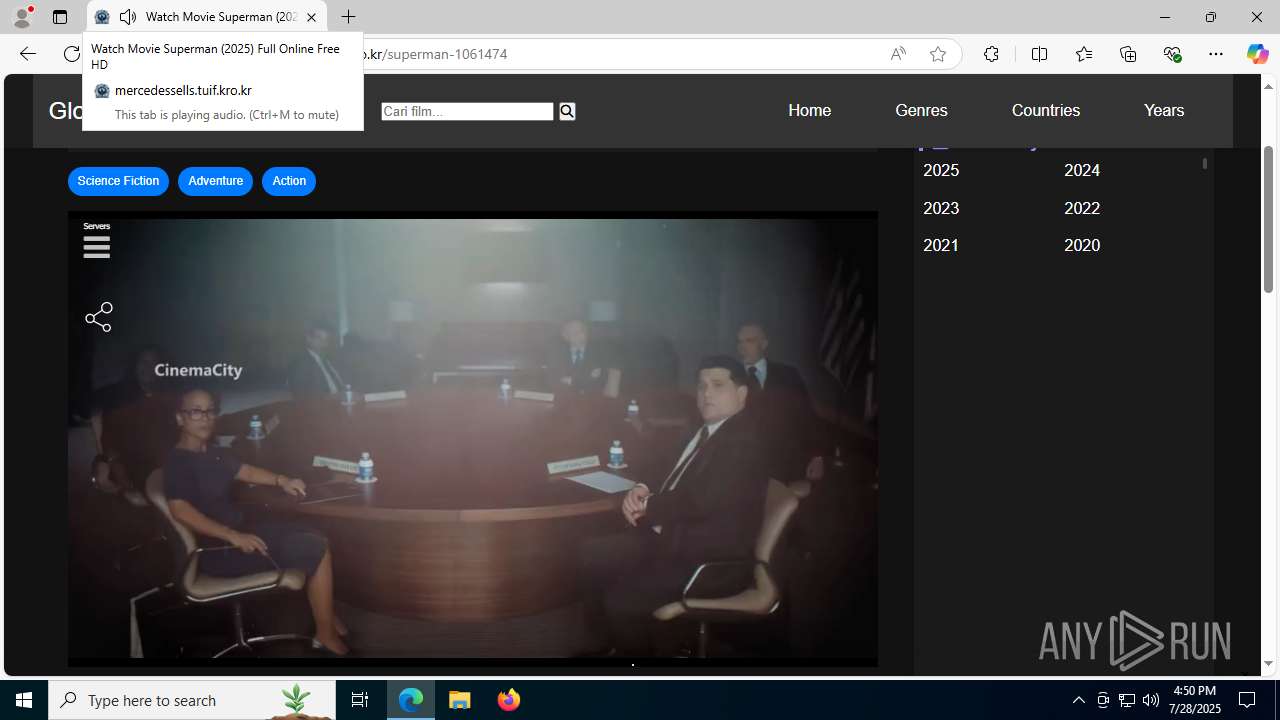Open the Copilot sidebar
Screen dimensions: 1280x720
point(1257,54)
